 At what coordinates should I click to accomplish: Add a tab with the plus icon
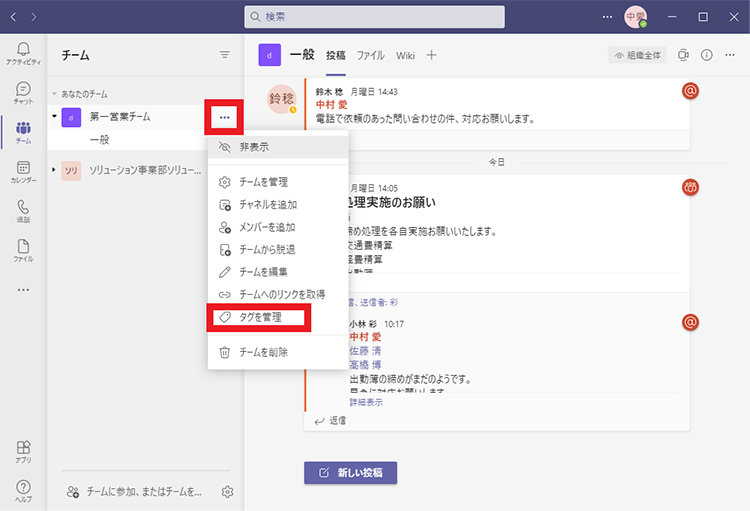coord(431,55)
